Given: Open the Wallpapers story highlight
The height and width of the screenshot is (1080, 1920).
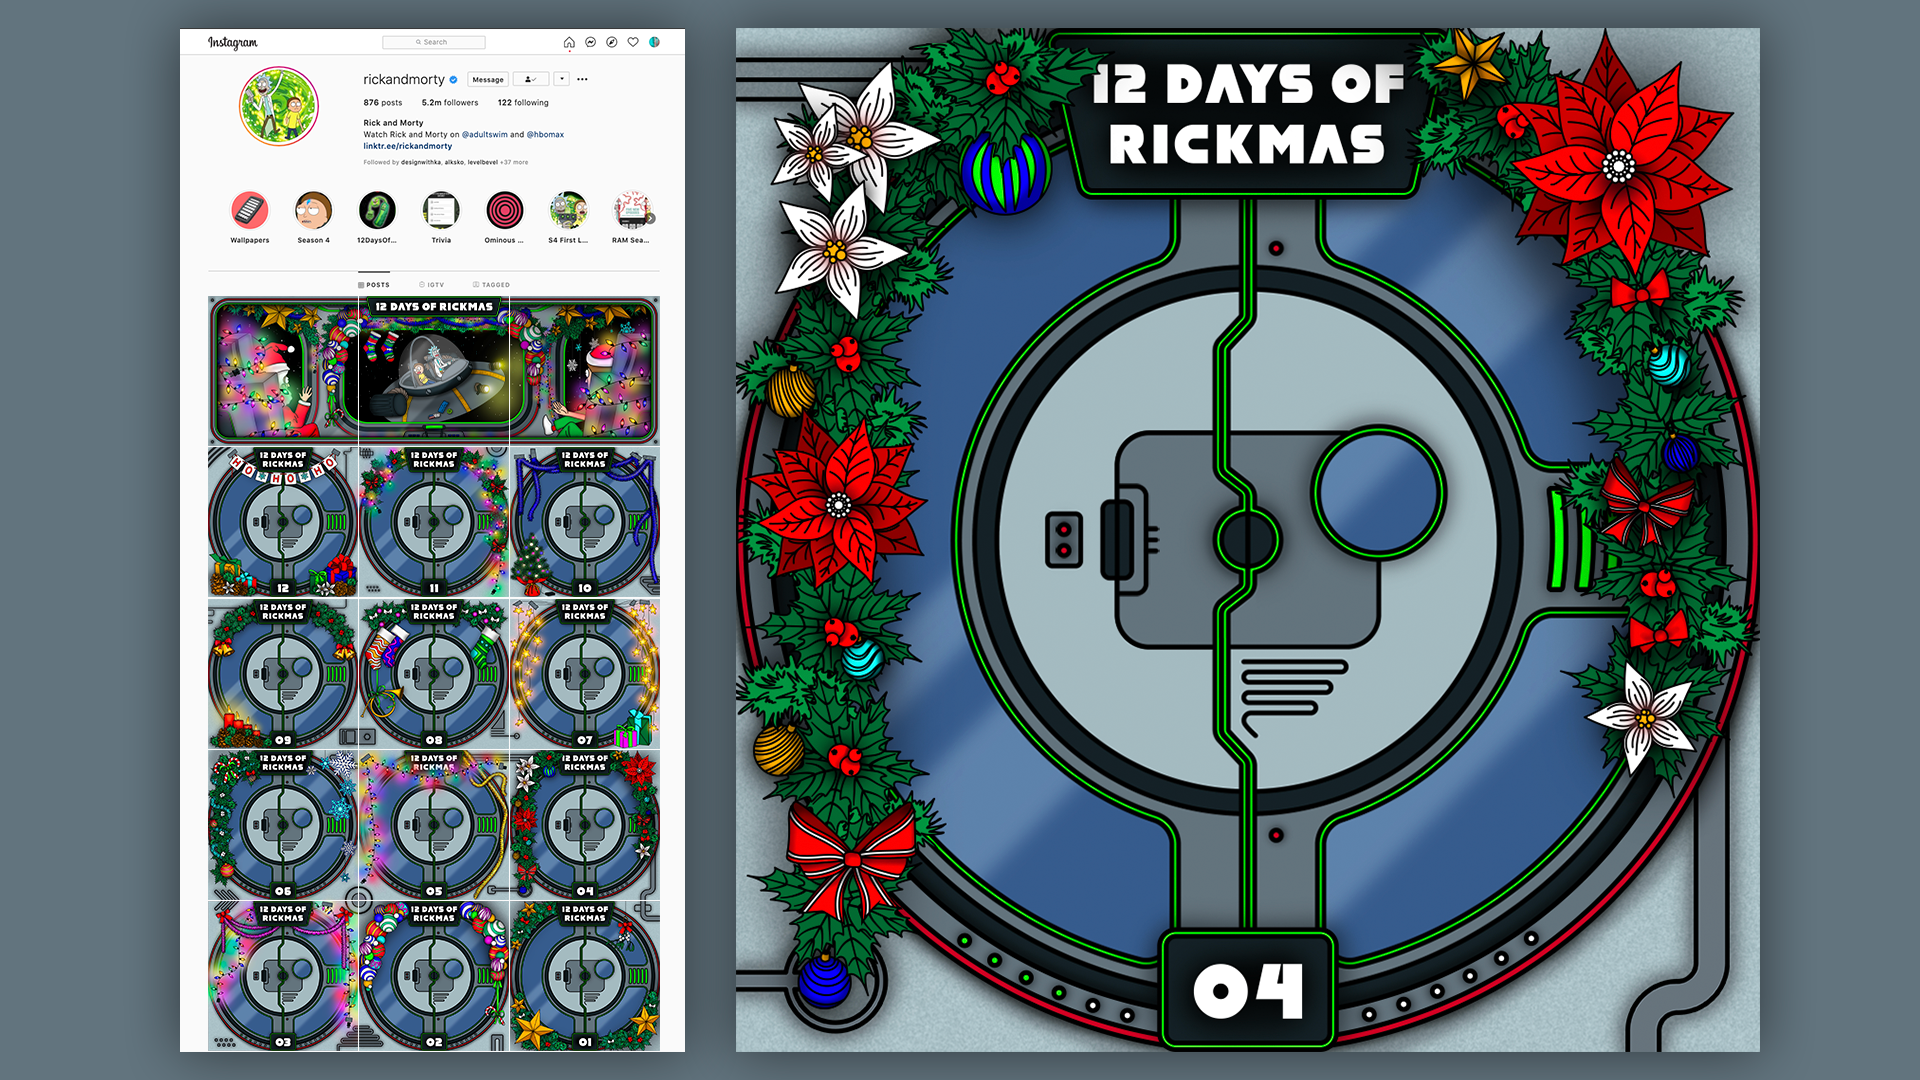Looking at the screenshot, I should coord(250,217).
